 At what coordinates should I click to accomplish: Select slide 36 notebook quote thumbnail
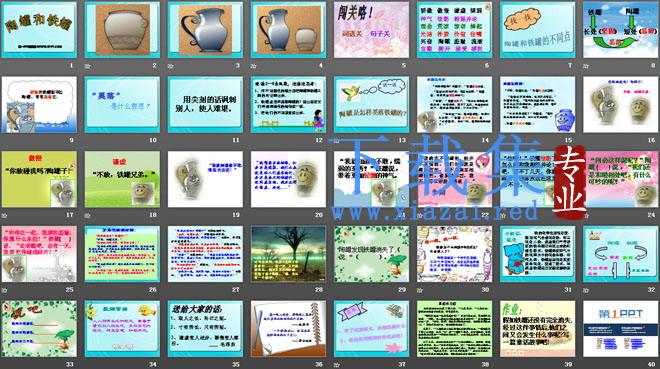pyautogui.click(x=288, y=329)
